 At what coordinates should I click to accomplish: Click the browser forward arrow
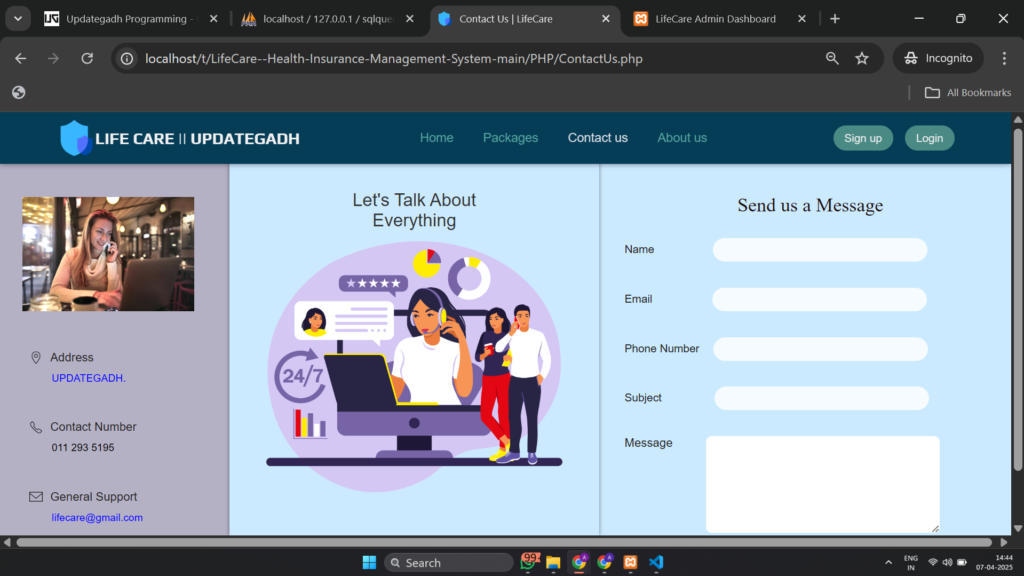coord(54,58)
